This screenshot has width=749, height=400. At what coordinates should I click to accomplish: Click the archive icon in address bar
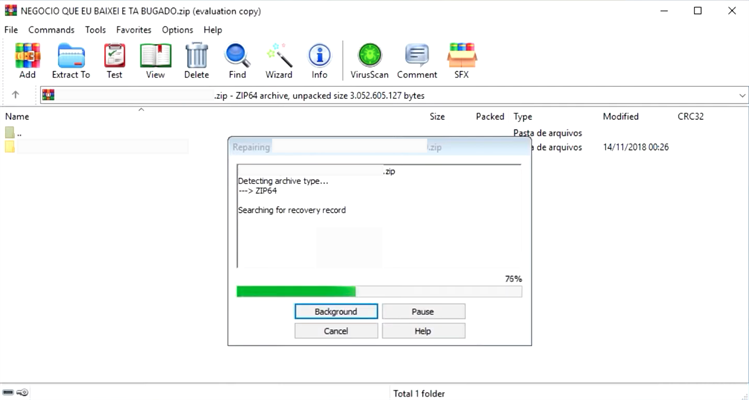[x=48, y=95]
